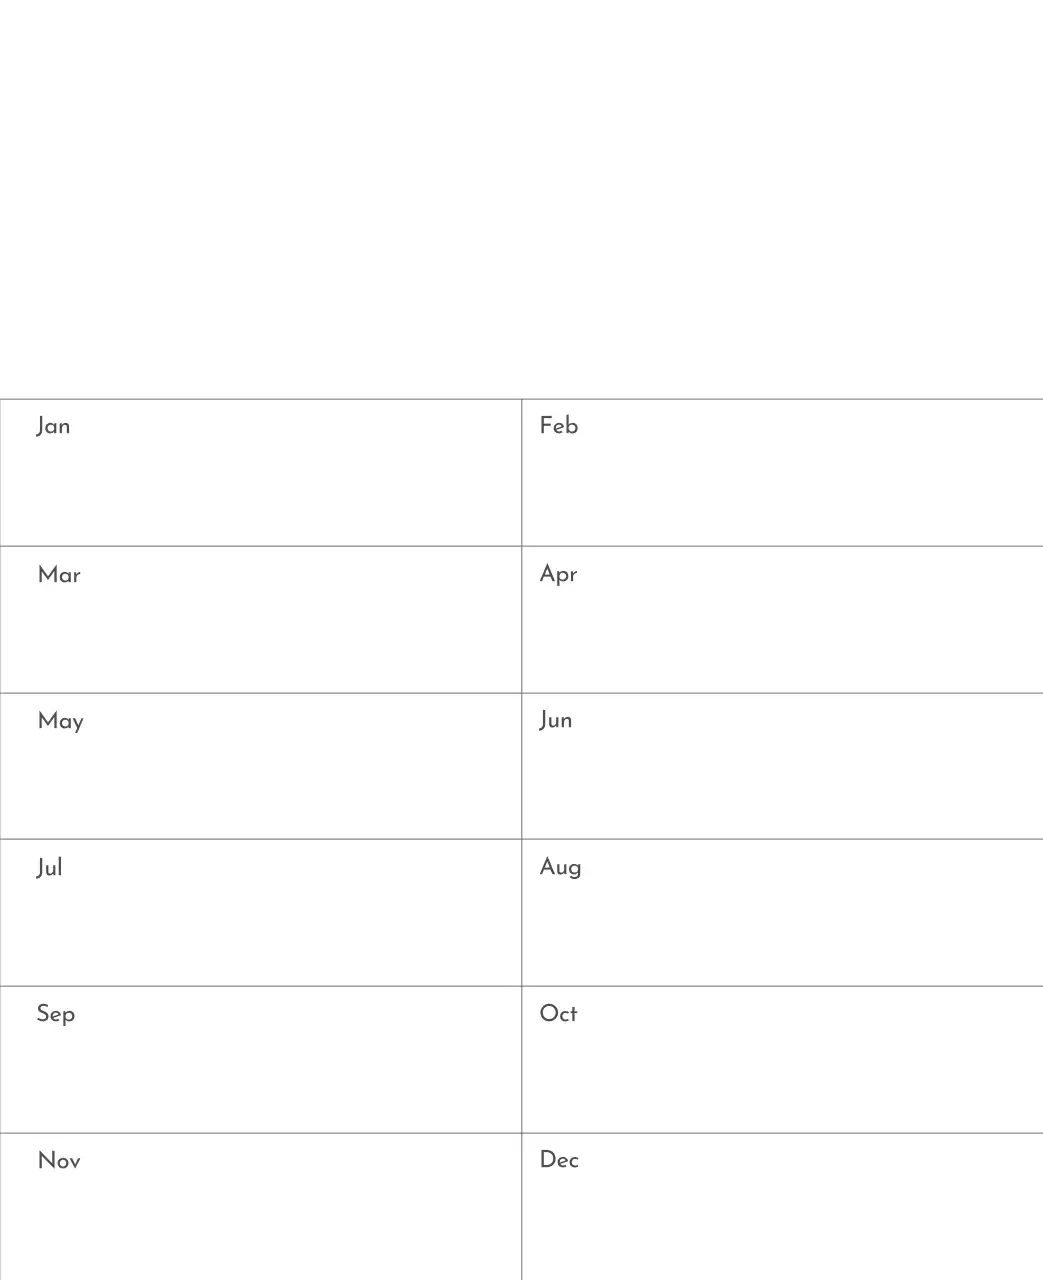The image size is (1043, 1280).
Task: Click the May month label
Action: coord(60,721)
